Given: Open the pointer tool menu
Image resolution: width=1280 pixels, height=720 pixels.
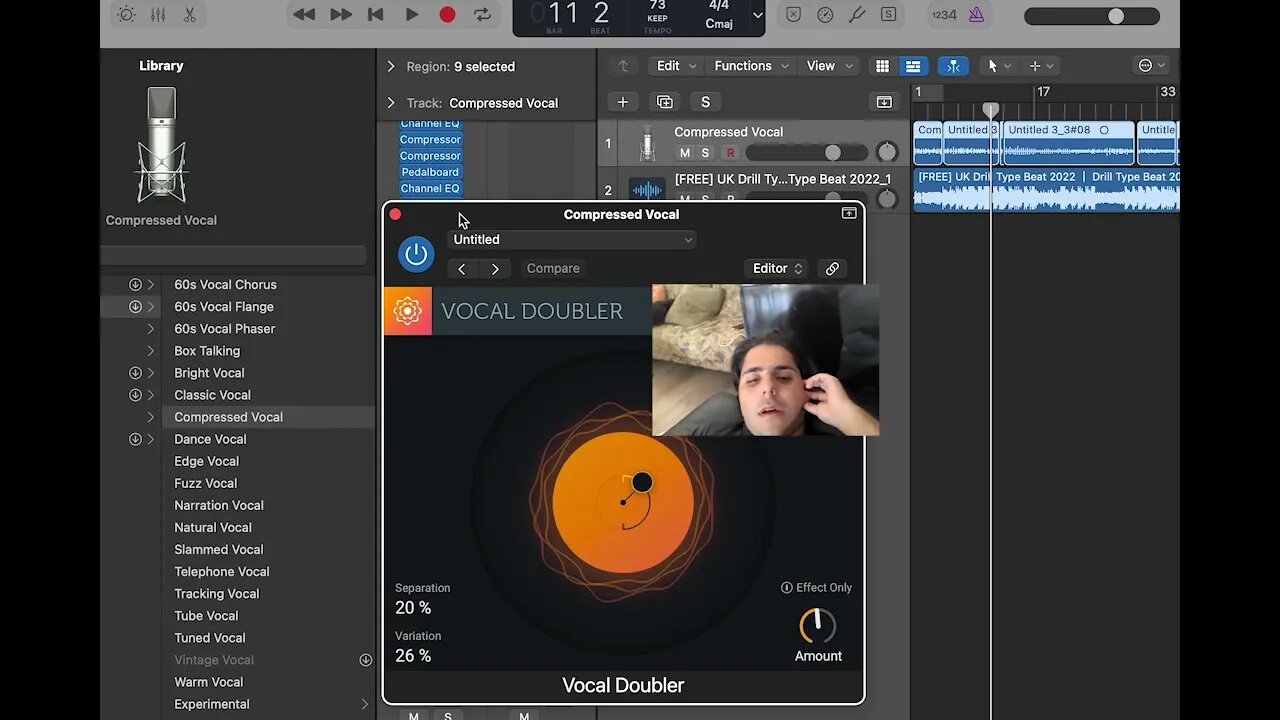Looking at the screenshot, I should click(999, 66).
